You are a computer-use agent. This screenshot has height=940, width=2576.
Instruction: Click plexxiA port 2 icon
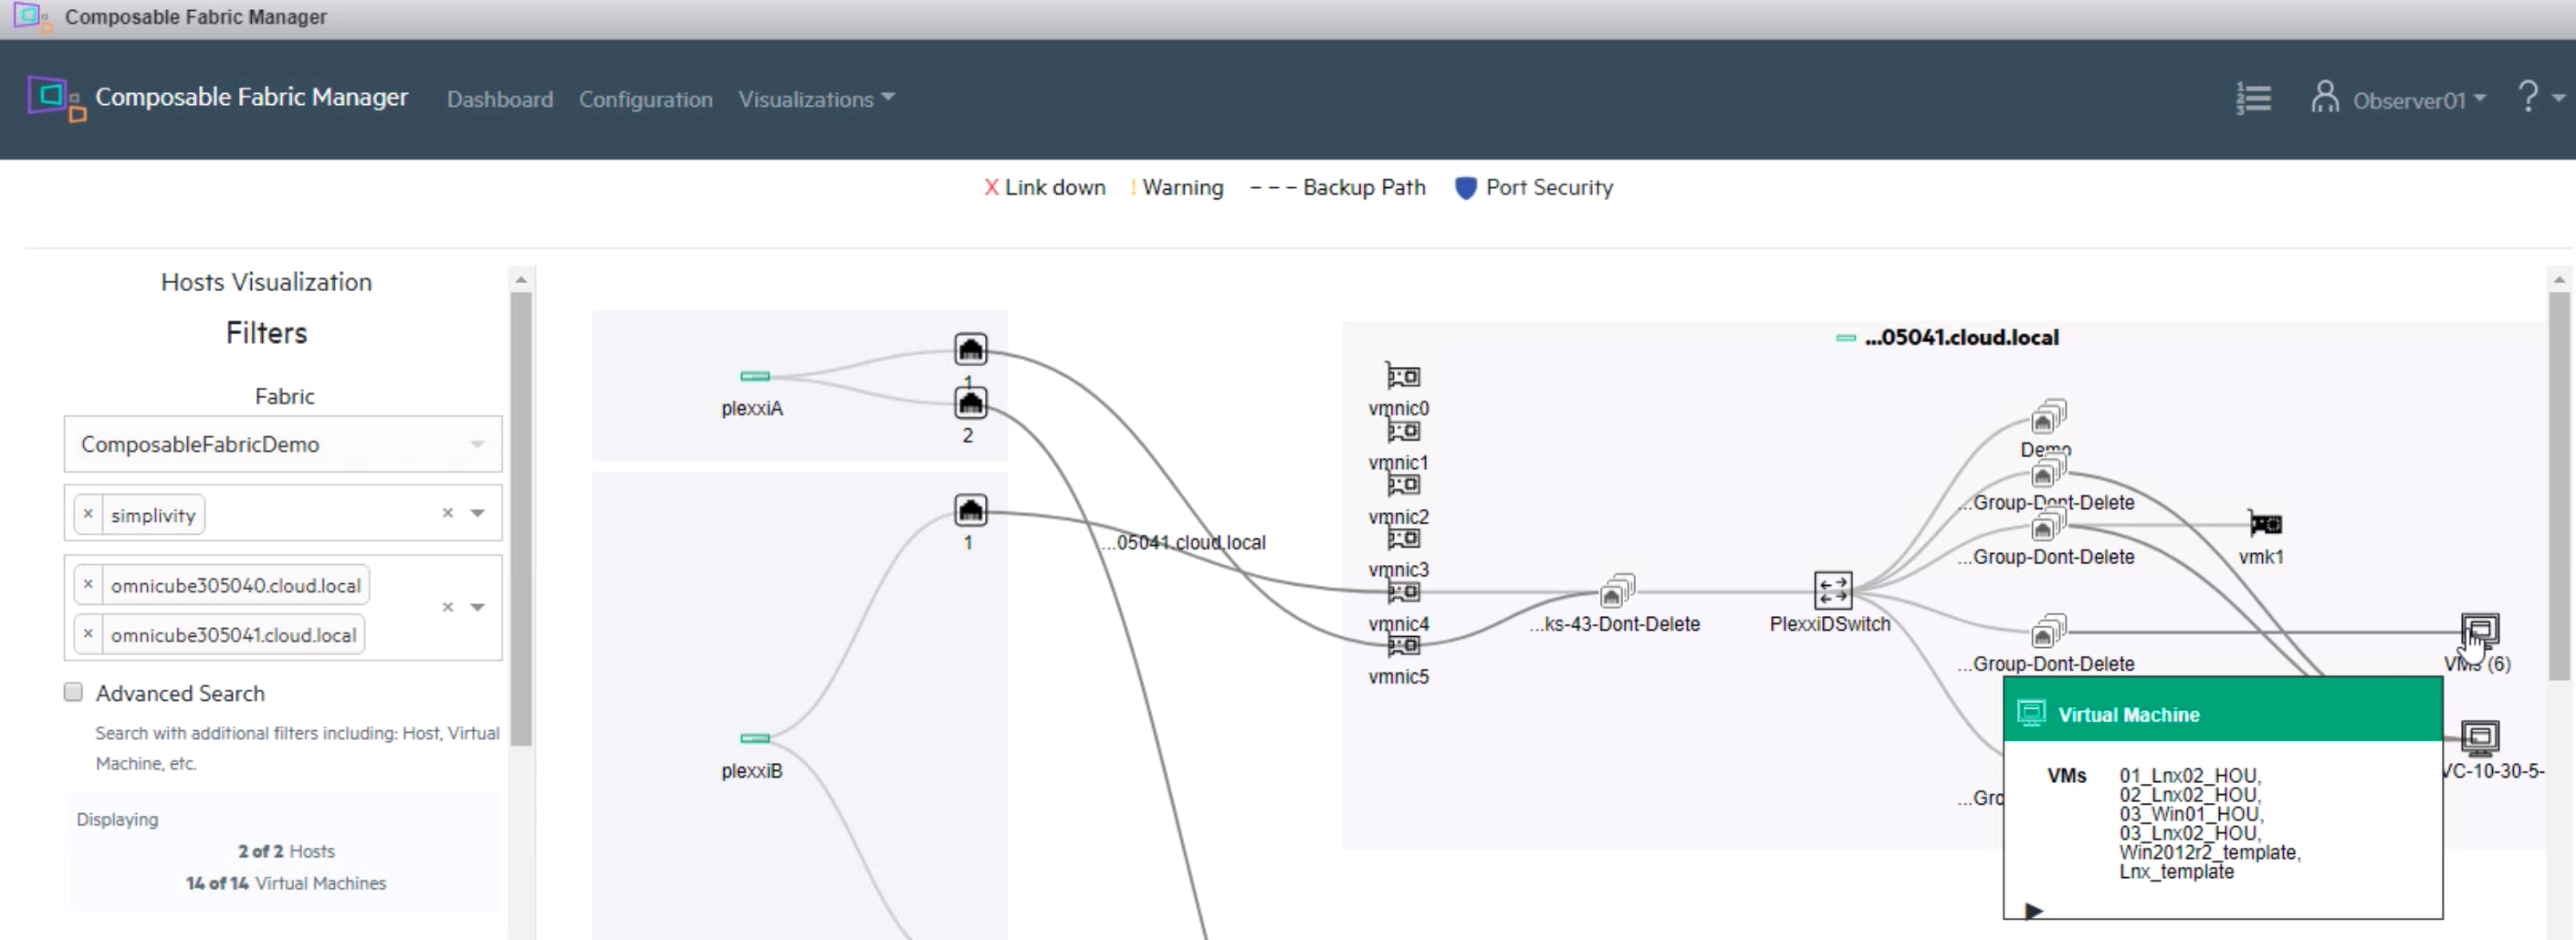pyautogui.click(x=970, y=403)
